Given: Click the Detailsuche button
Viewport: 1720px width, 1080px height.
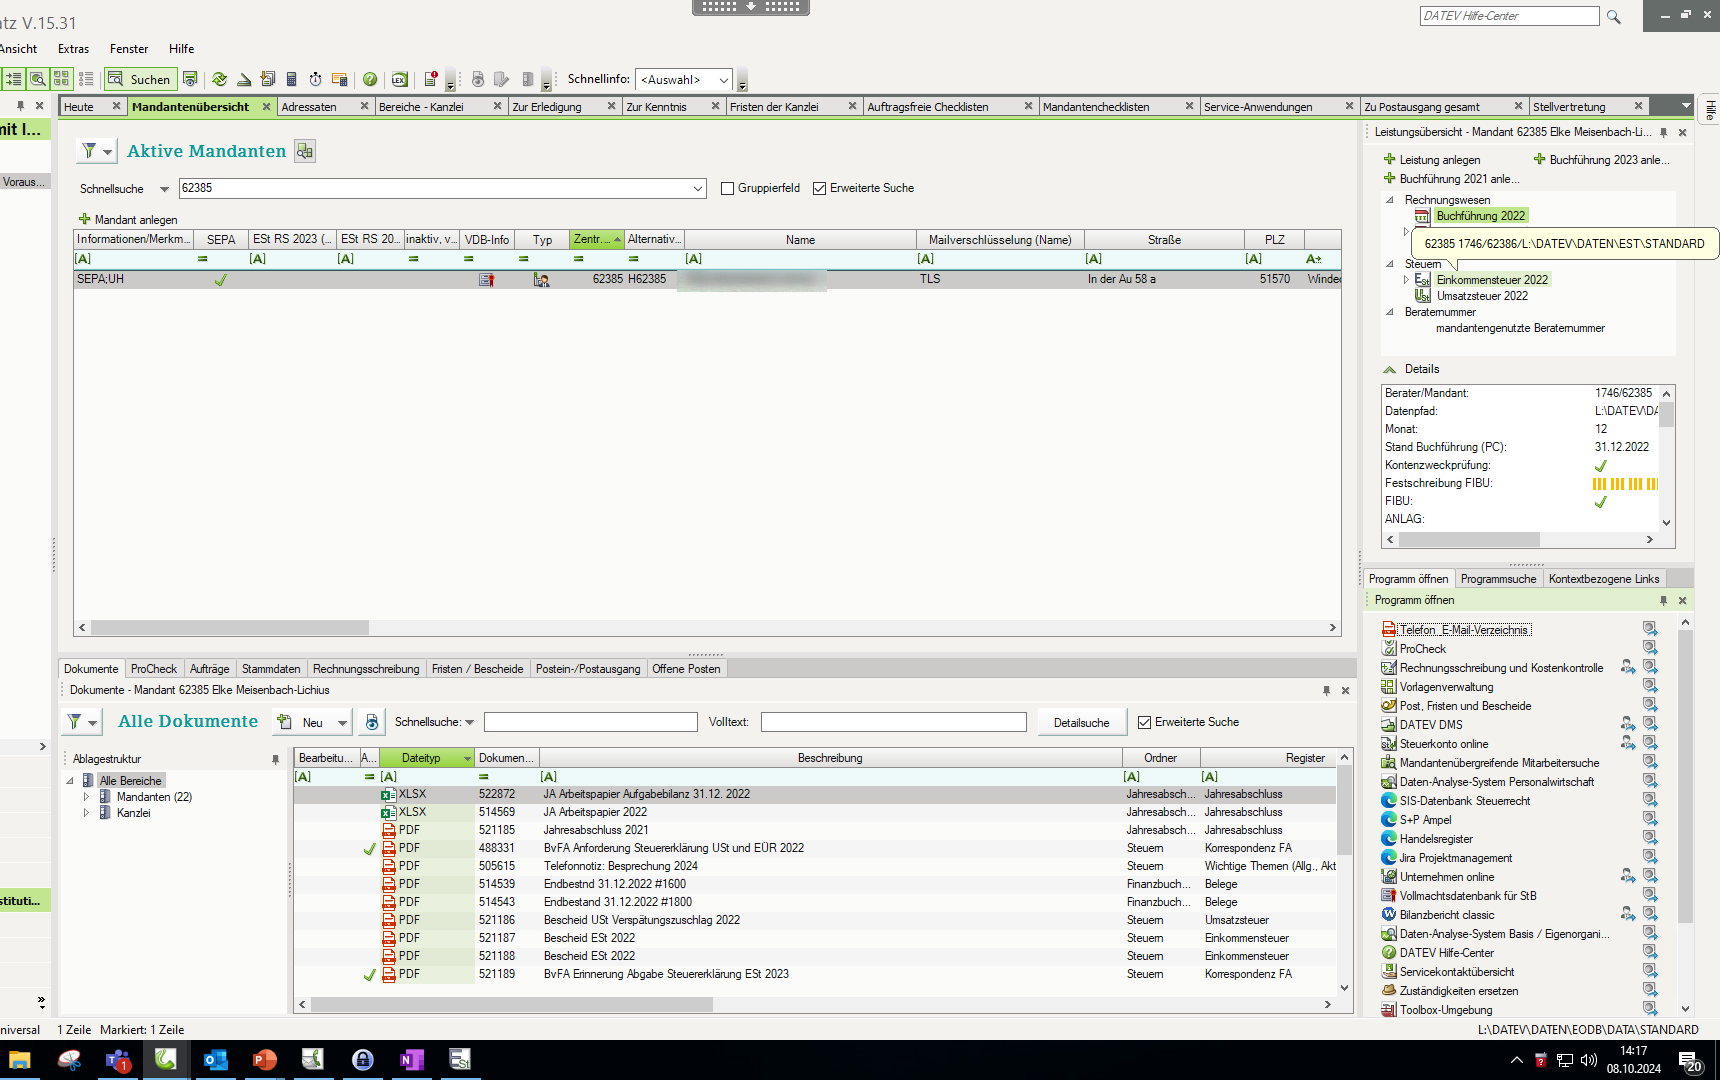Looking at the screenshot, I should pyautogui.click(x=1081, y=722).
